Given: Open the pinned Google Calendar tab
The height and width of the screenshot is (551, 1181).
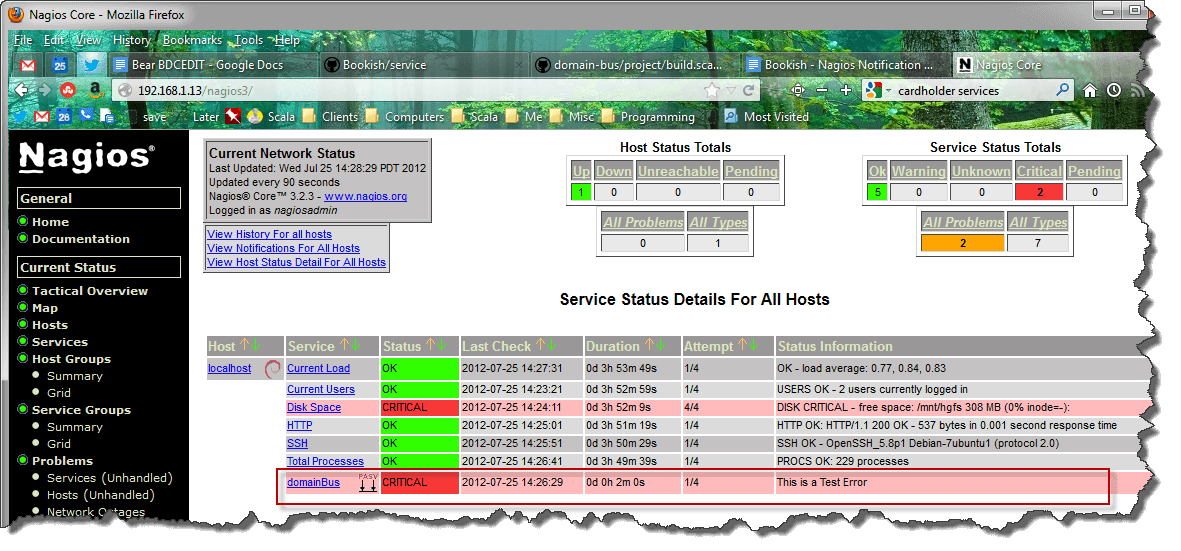Looking at the screenshot, I should [61, 65].
